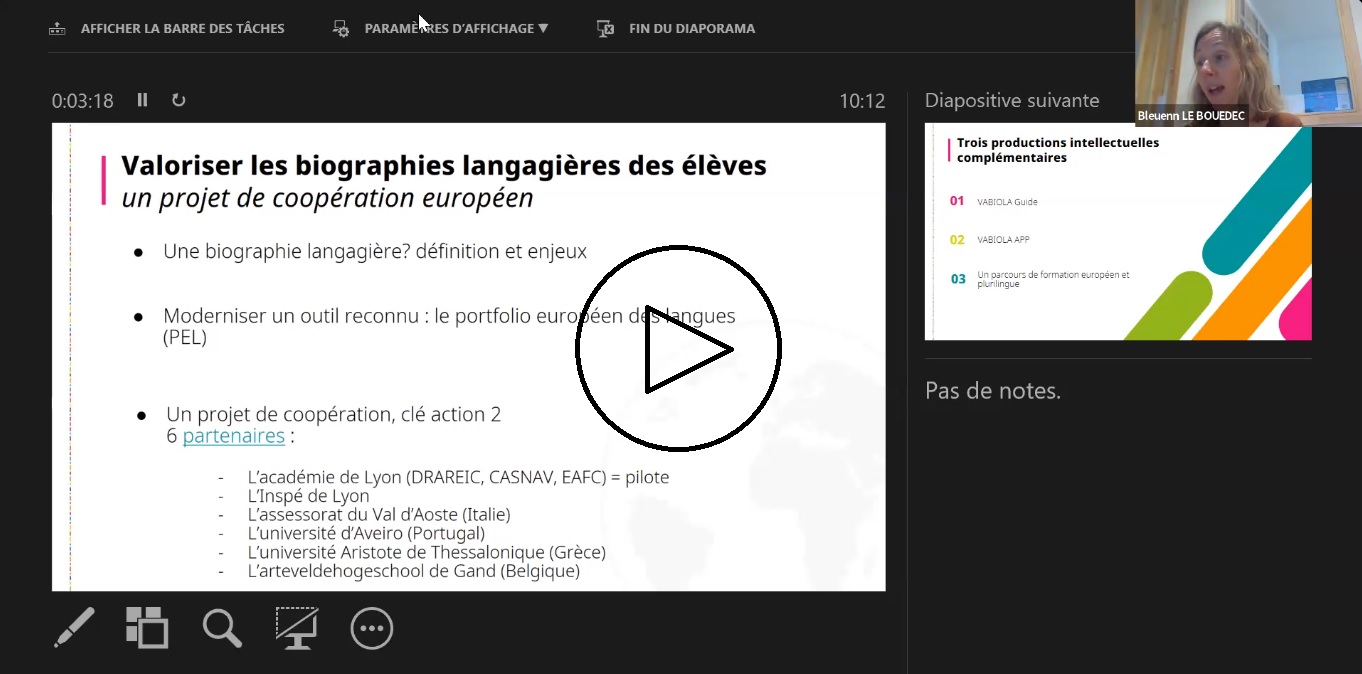Click the line Un projet de coopération, clé action 2
Image resolution: width=1362 pixels, height=674 pixels.
(334, 414)
